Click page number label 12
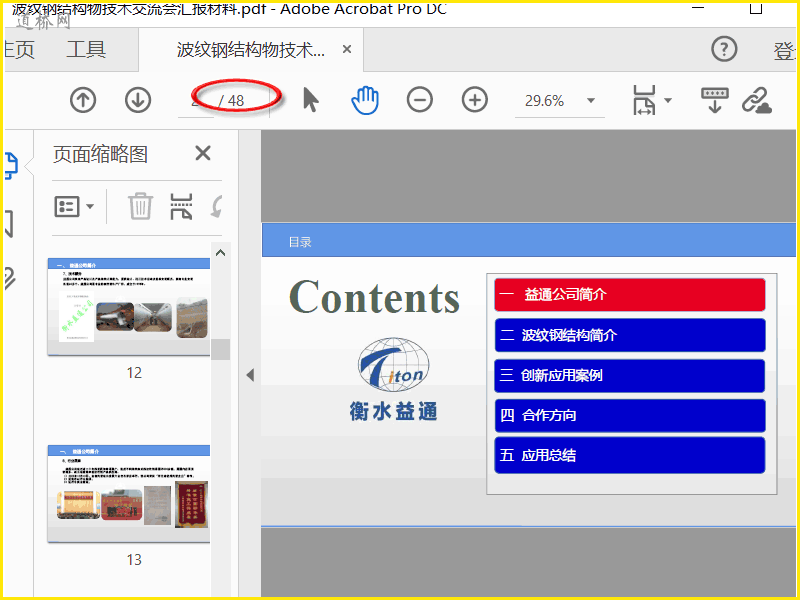 134,373
